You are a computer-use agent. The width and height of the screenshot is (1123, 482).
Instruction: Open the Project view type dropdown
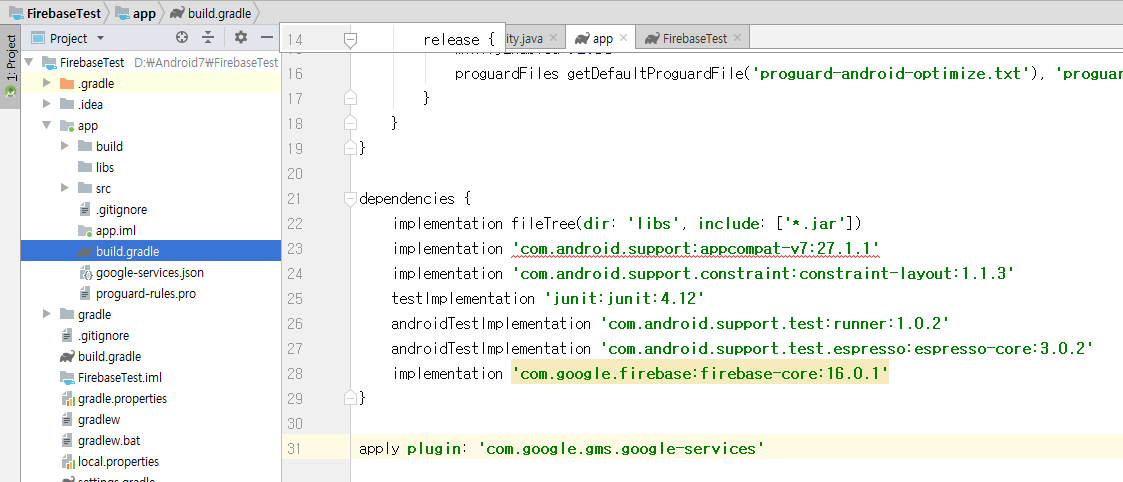coord(99,38)
